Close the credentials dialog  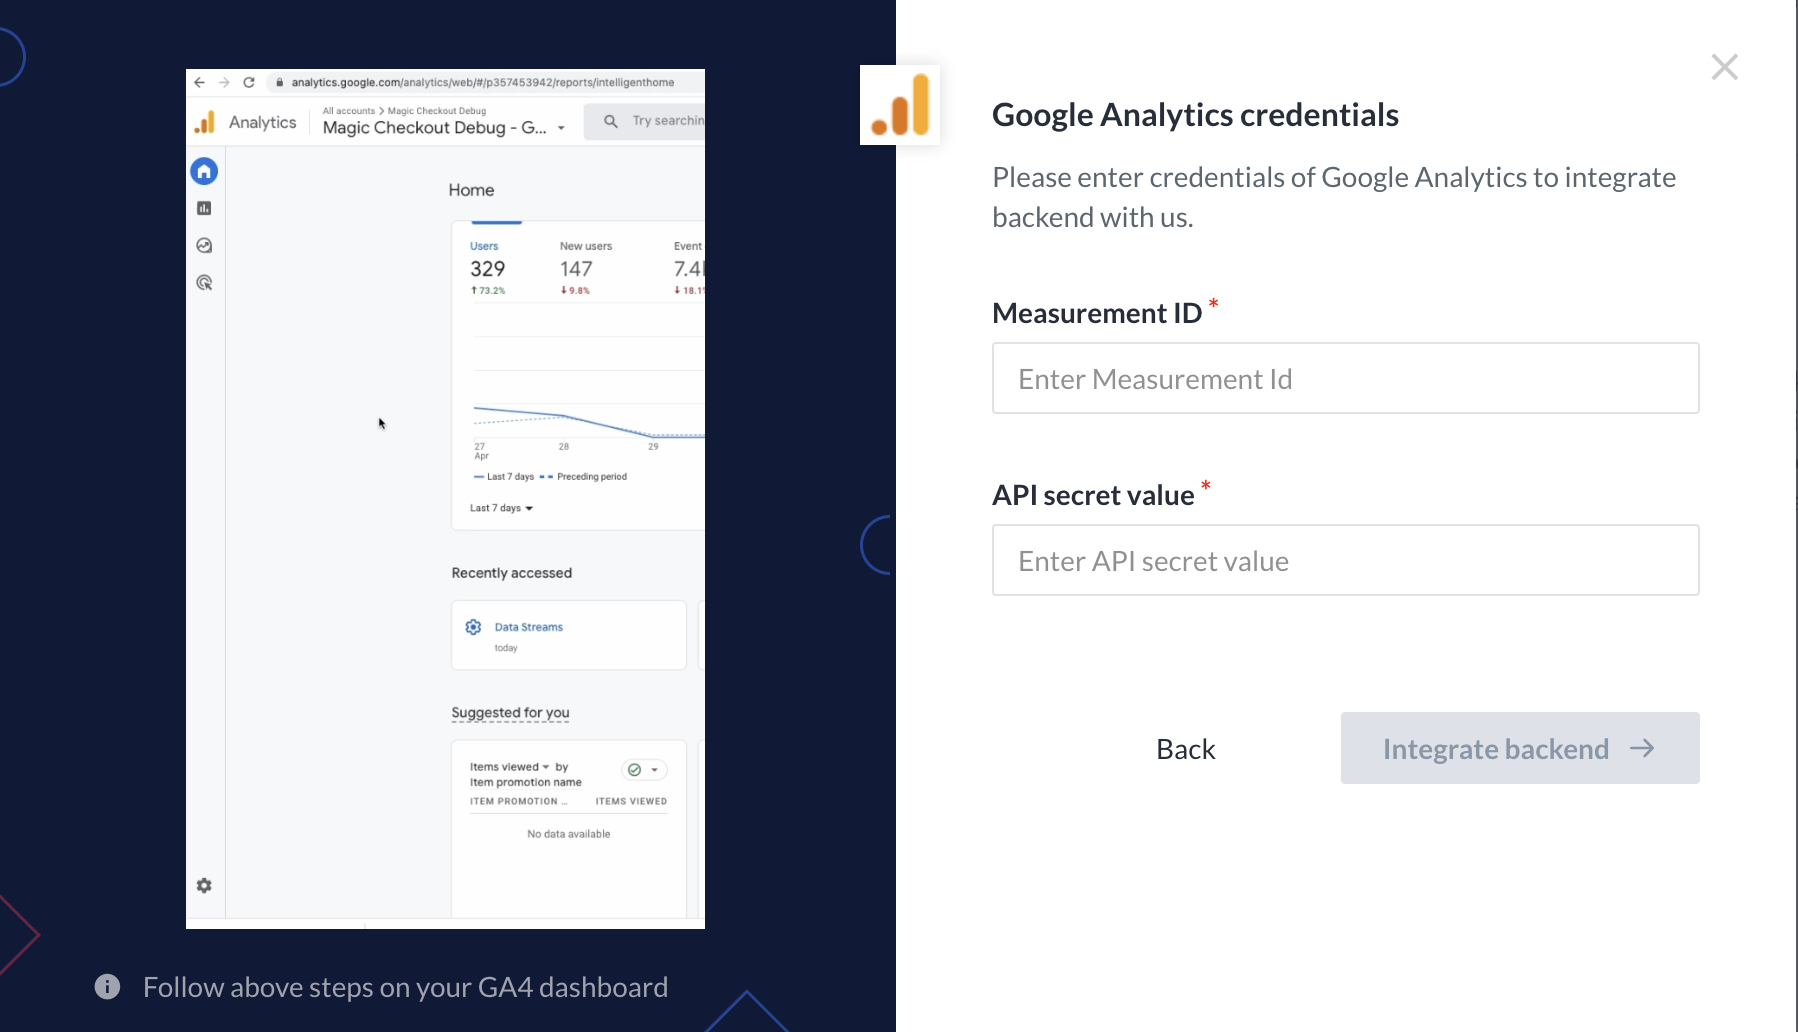pyautogui.click(x=1724, y=67)
